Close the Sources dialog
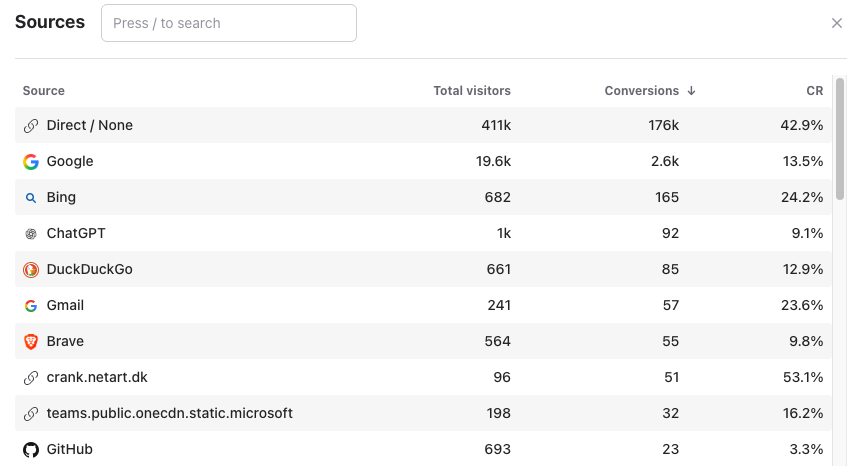 (836, 23)
